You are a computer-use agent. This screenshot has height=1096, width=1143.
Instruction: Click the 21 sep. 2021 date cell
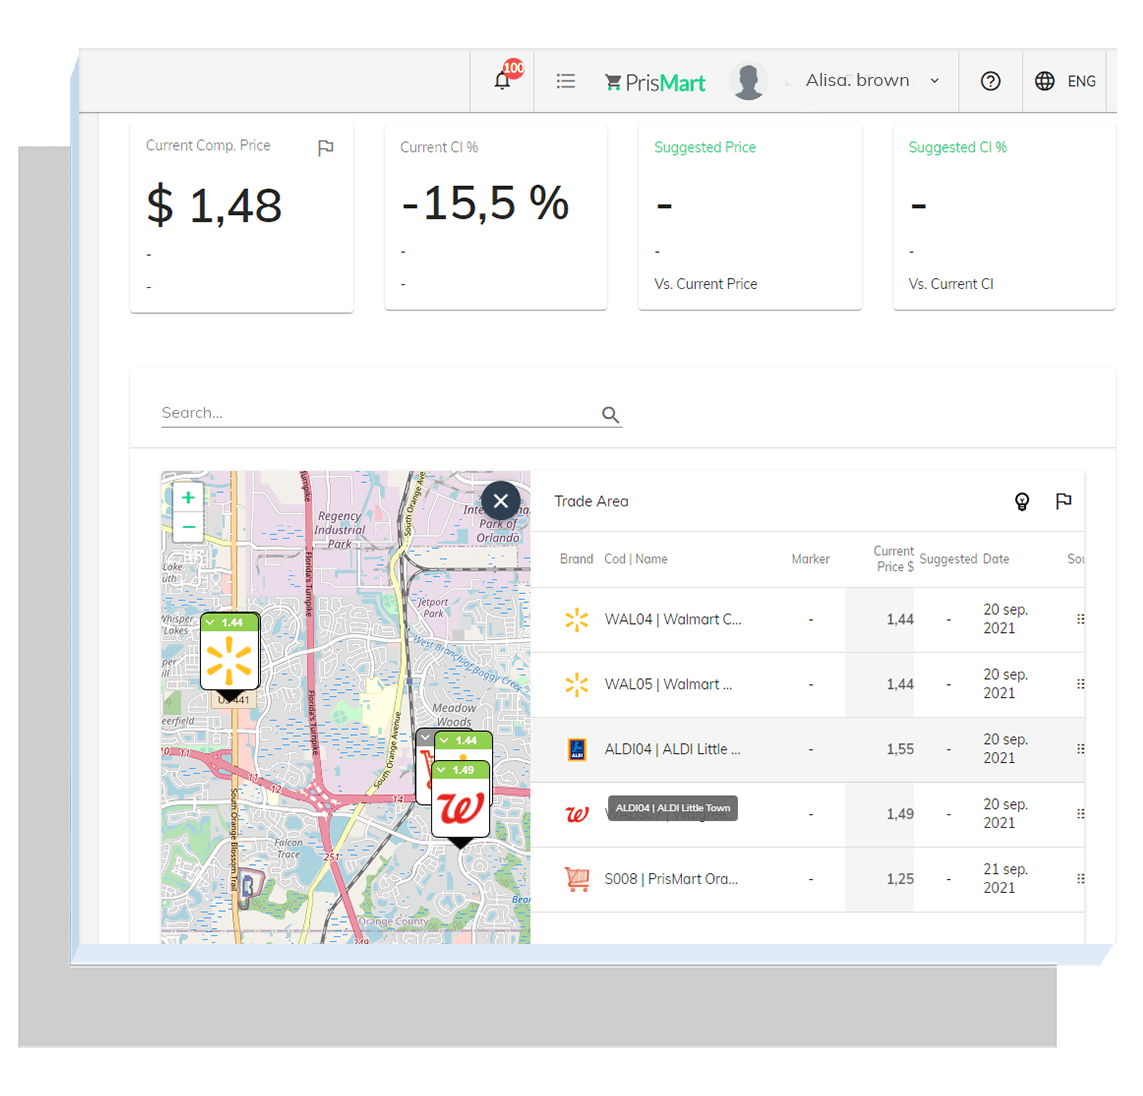tap(1005, 879)
